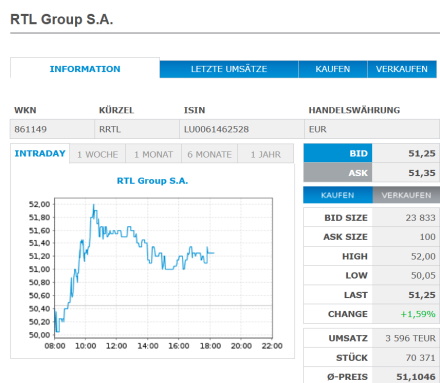
Task: Click the RTL Group S.A. page heading
Action: pyautogui.click(x=62, y=19)
